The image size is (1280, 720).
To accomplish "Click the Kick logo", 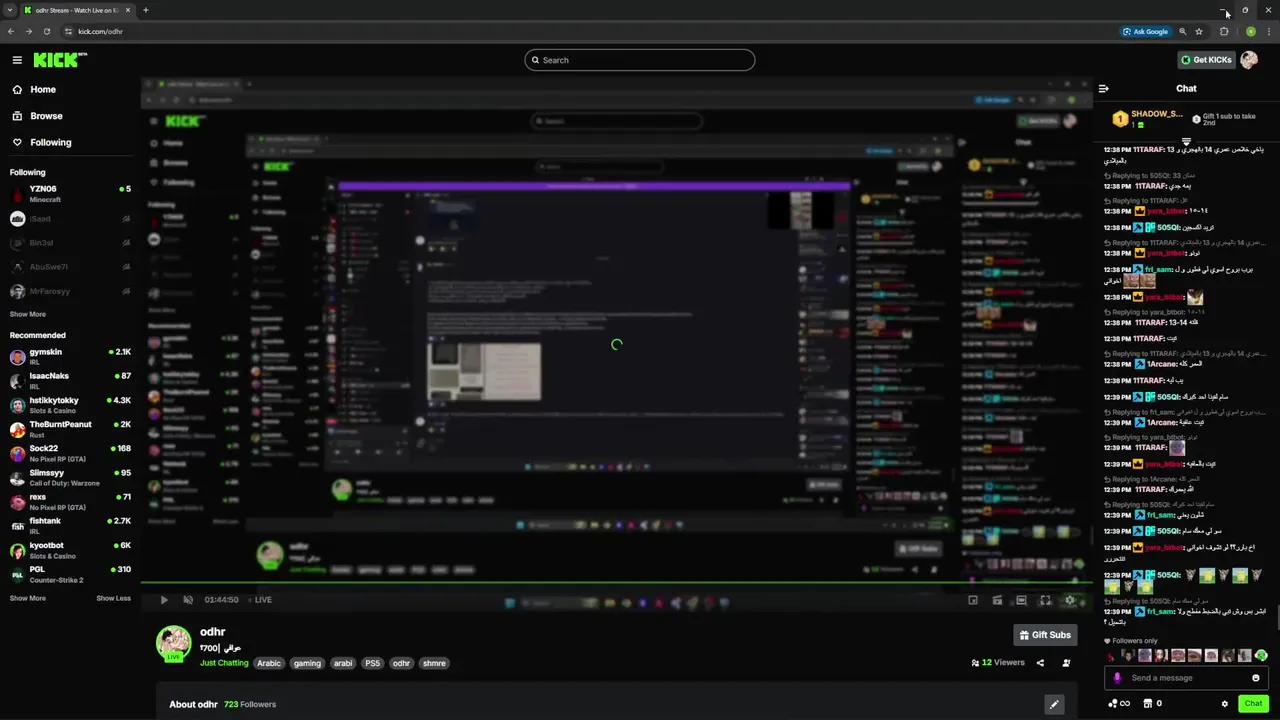I will pyautogui.click(x=60, y=60).
